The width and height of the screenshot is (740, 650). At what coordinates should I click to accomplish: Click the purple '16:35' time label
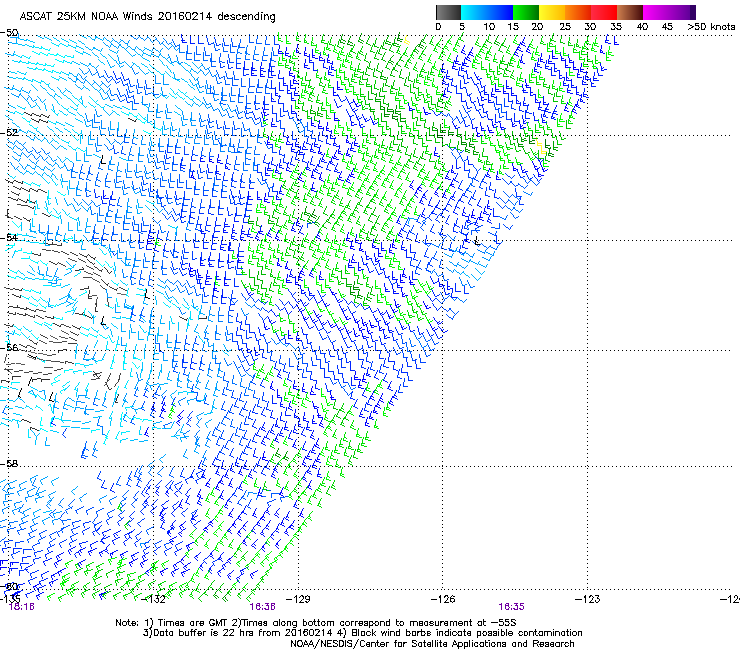click(512, 607)
